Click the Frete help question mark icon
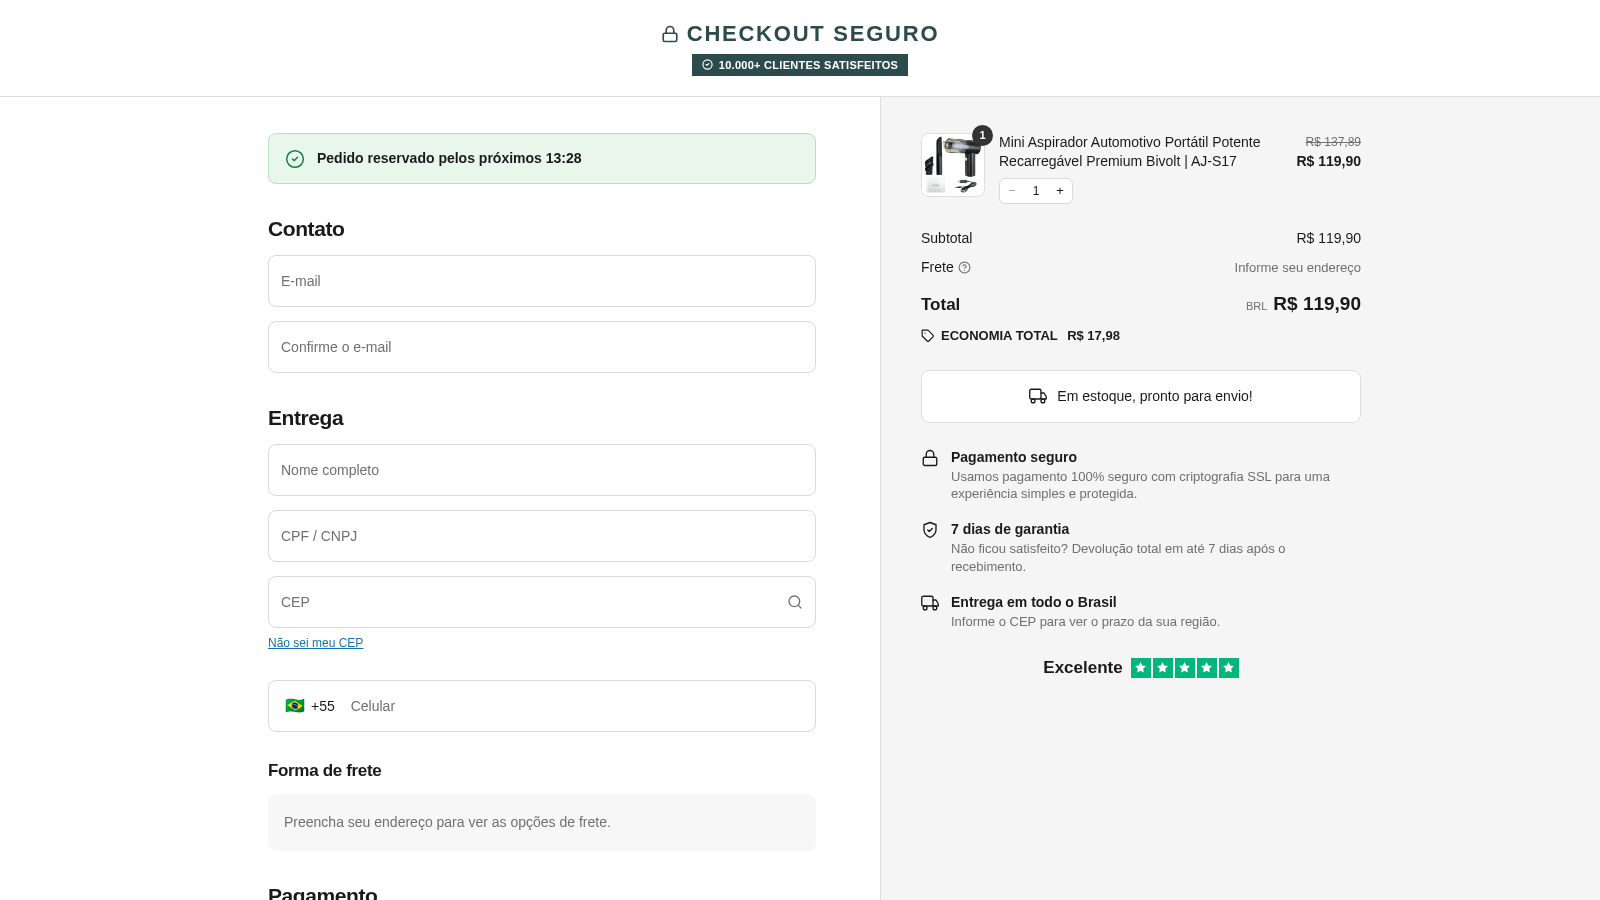 pyautogui.click(x=964, y=267)
